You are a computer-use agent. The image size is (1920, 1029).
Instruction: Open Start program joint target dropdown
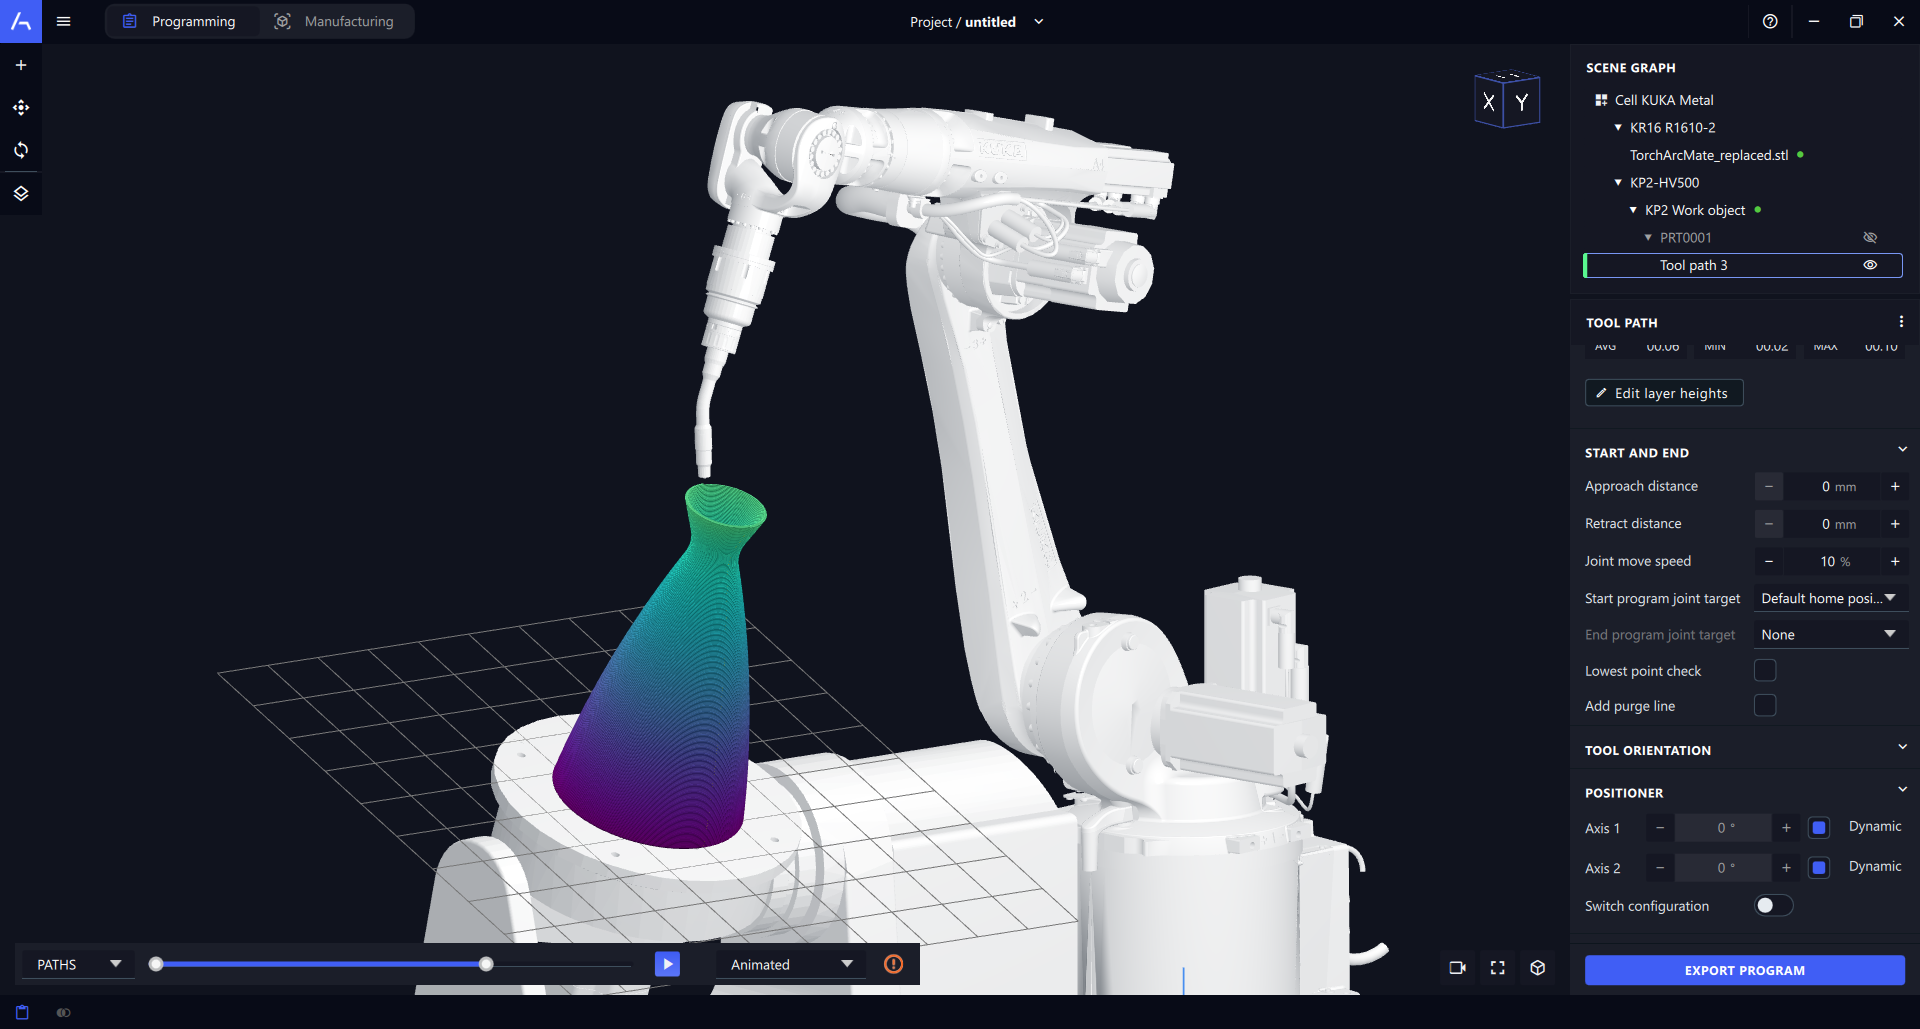(x=1829, y=598)
